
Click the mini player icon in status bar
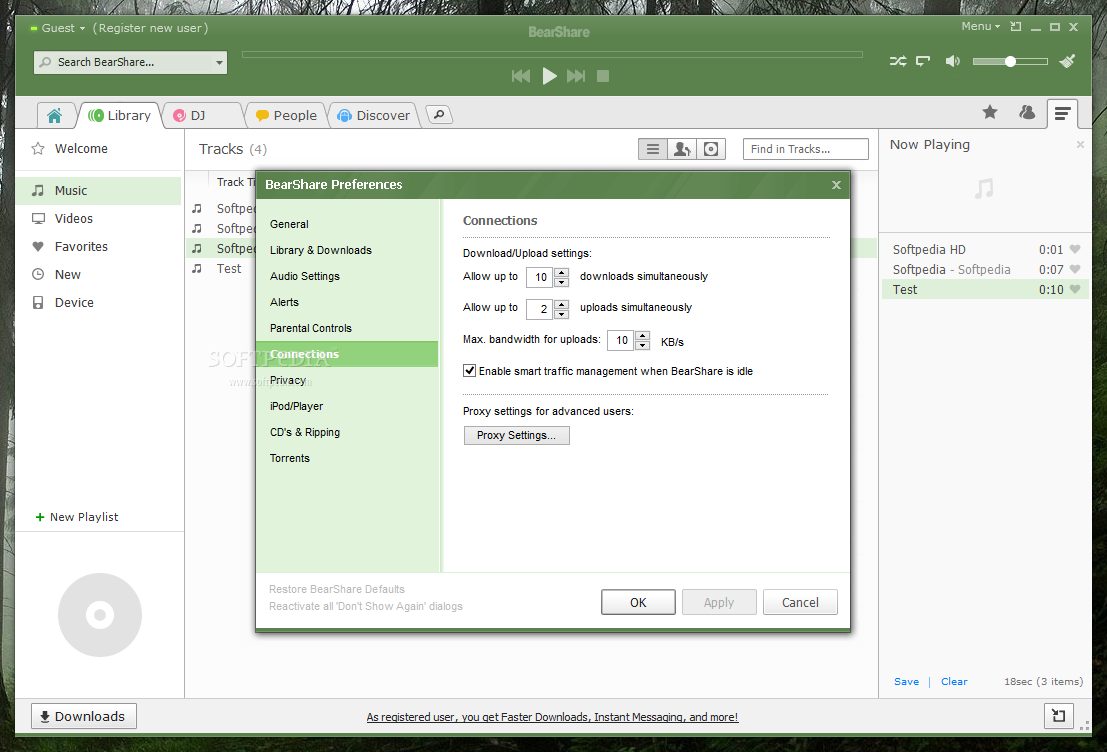pos(1058,716)
